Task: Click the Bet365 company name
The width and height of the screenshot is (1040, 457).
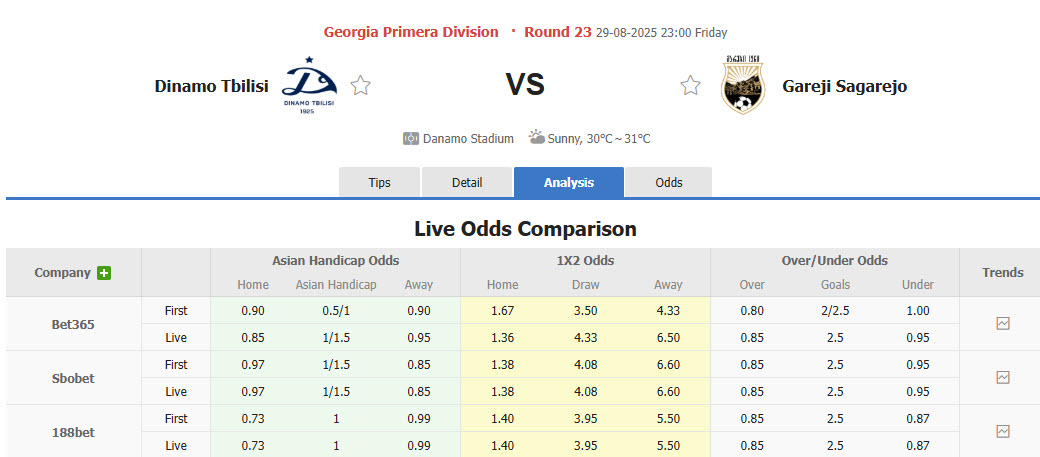Action: click(73, 324)
